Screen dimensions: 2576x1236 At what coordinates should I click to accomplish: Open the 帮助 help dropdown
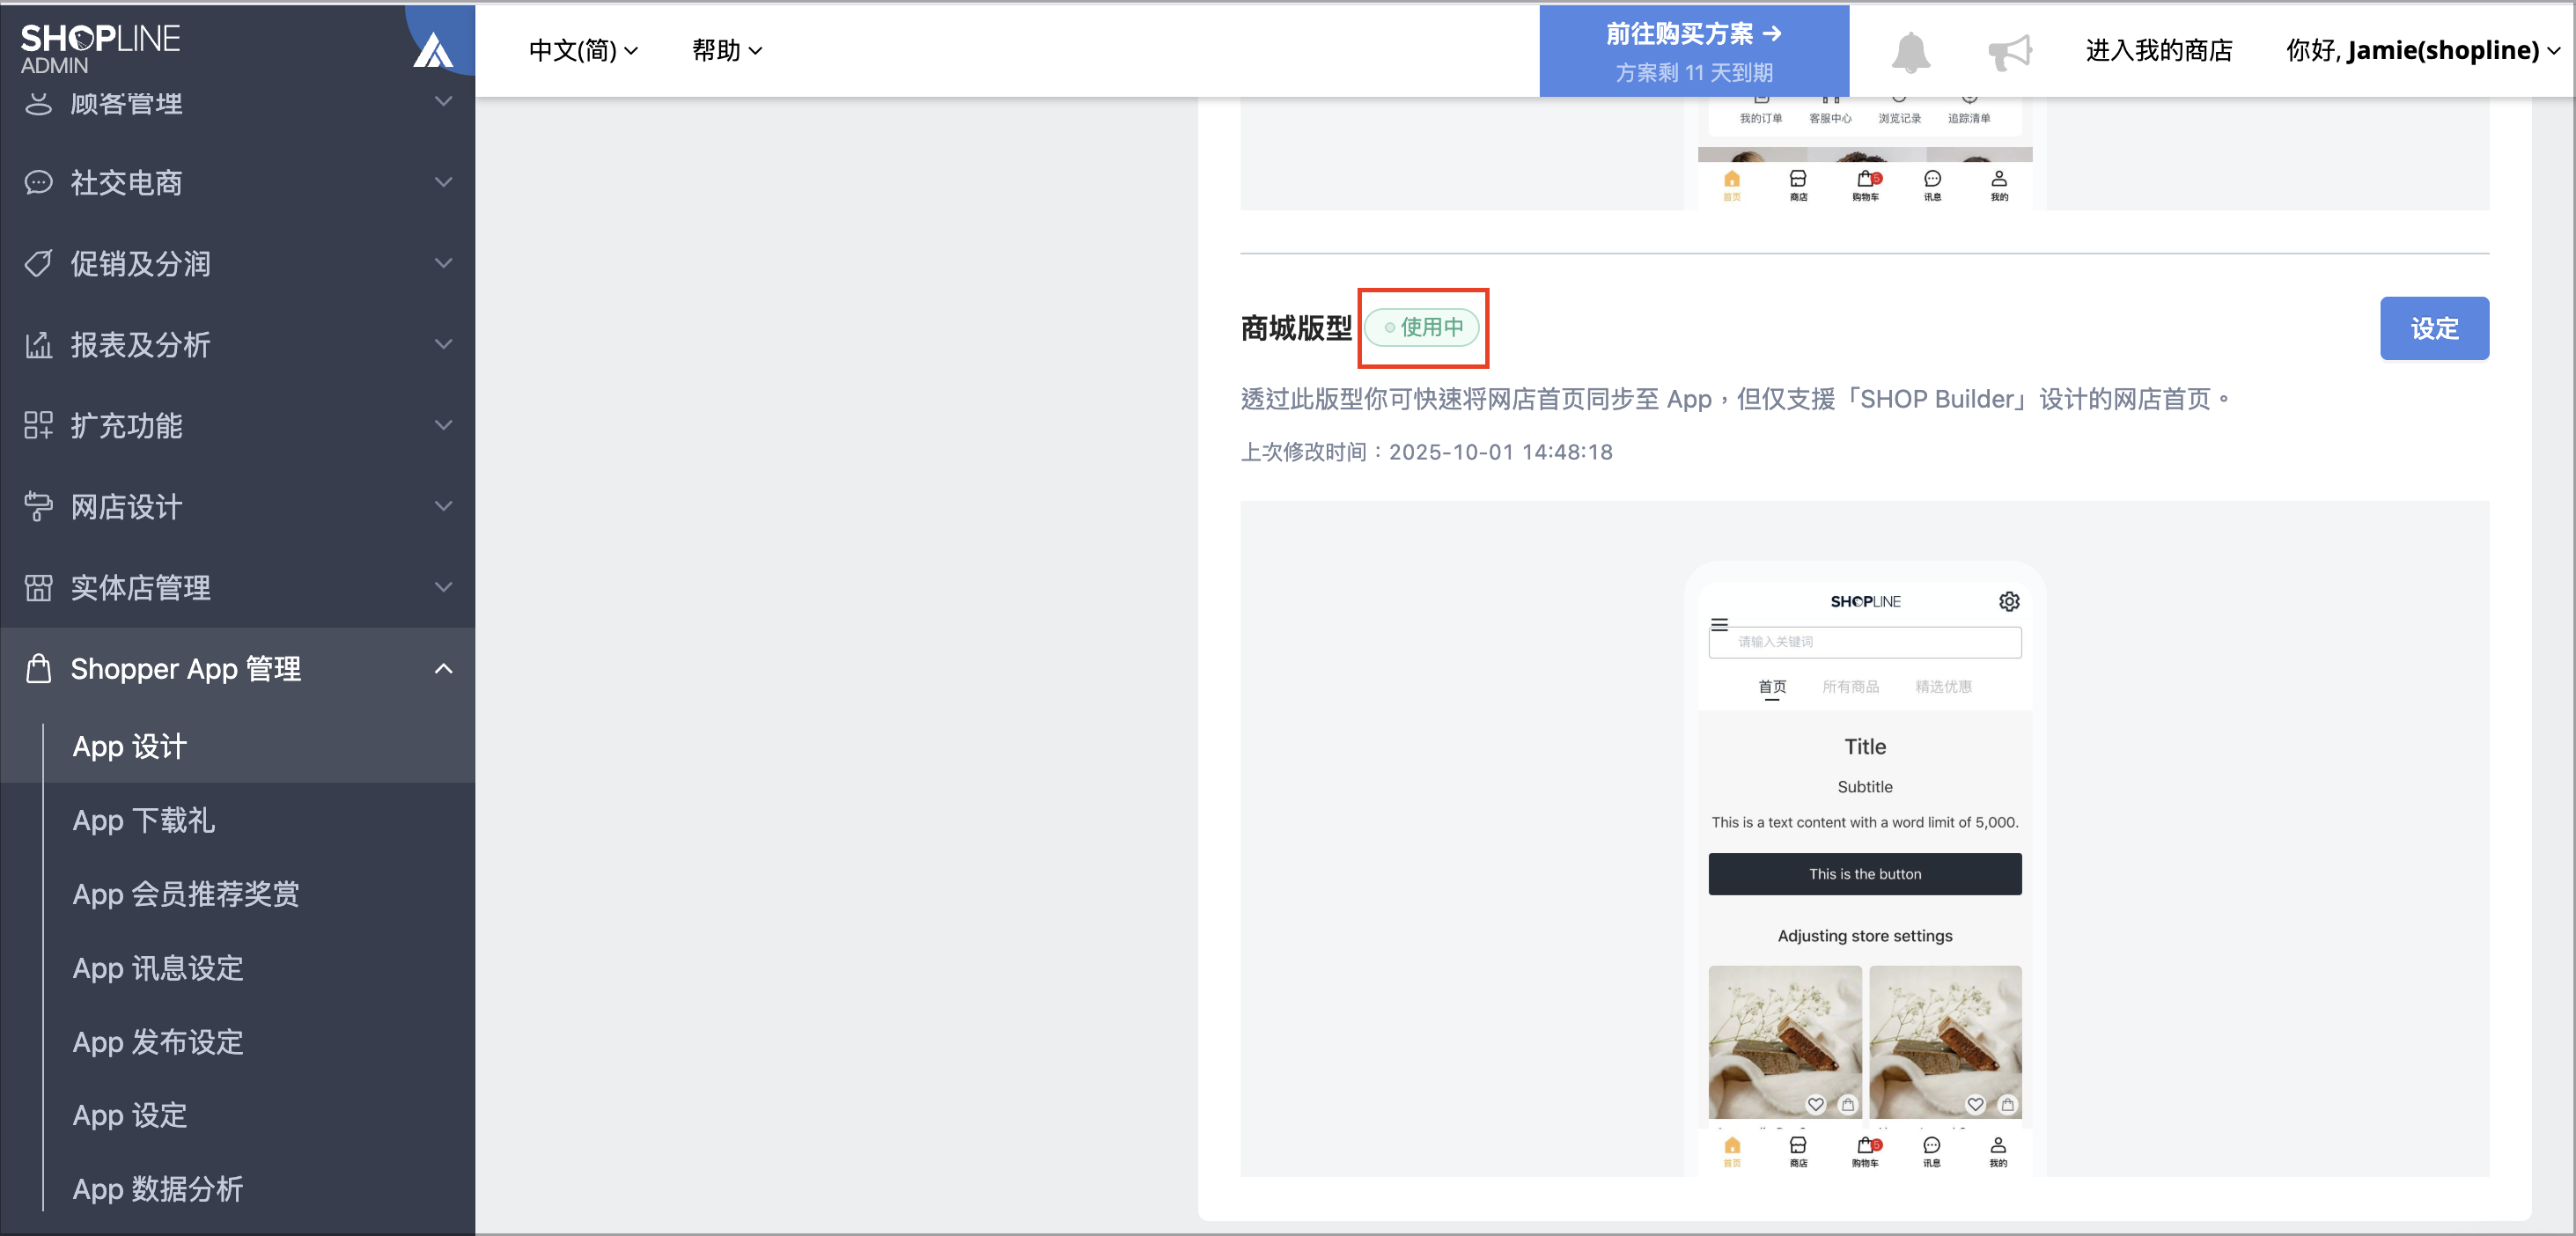tap(727, 51)
